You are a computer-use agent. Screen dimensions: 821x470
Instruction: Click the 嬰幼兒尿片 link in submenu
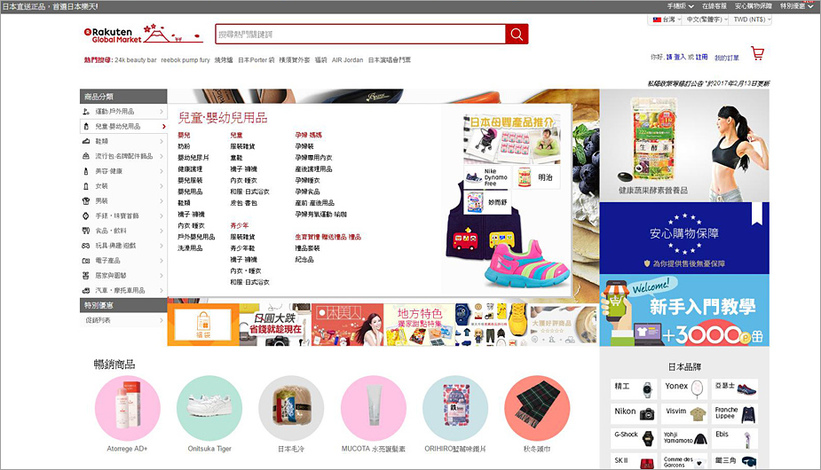pyautogui.click(x=195, y=158)
